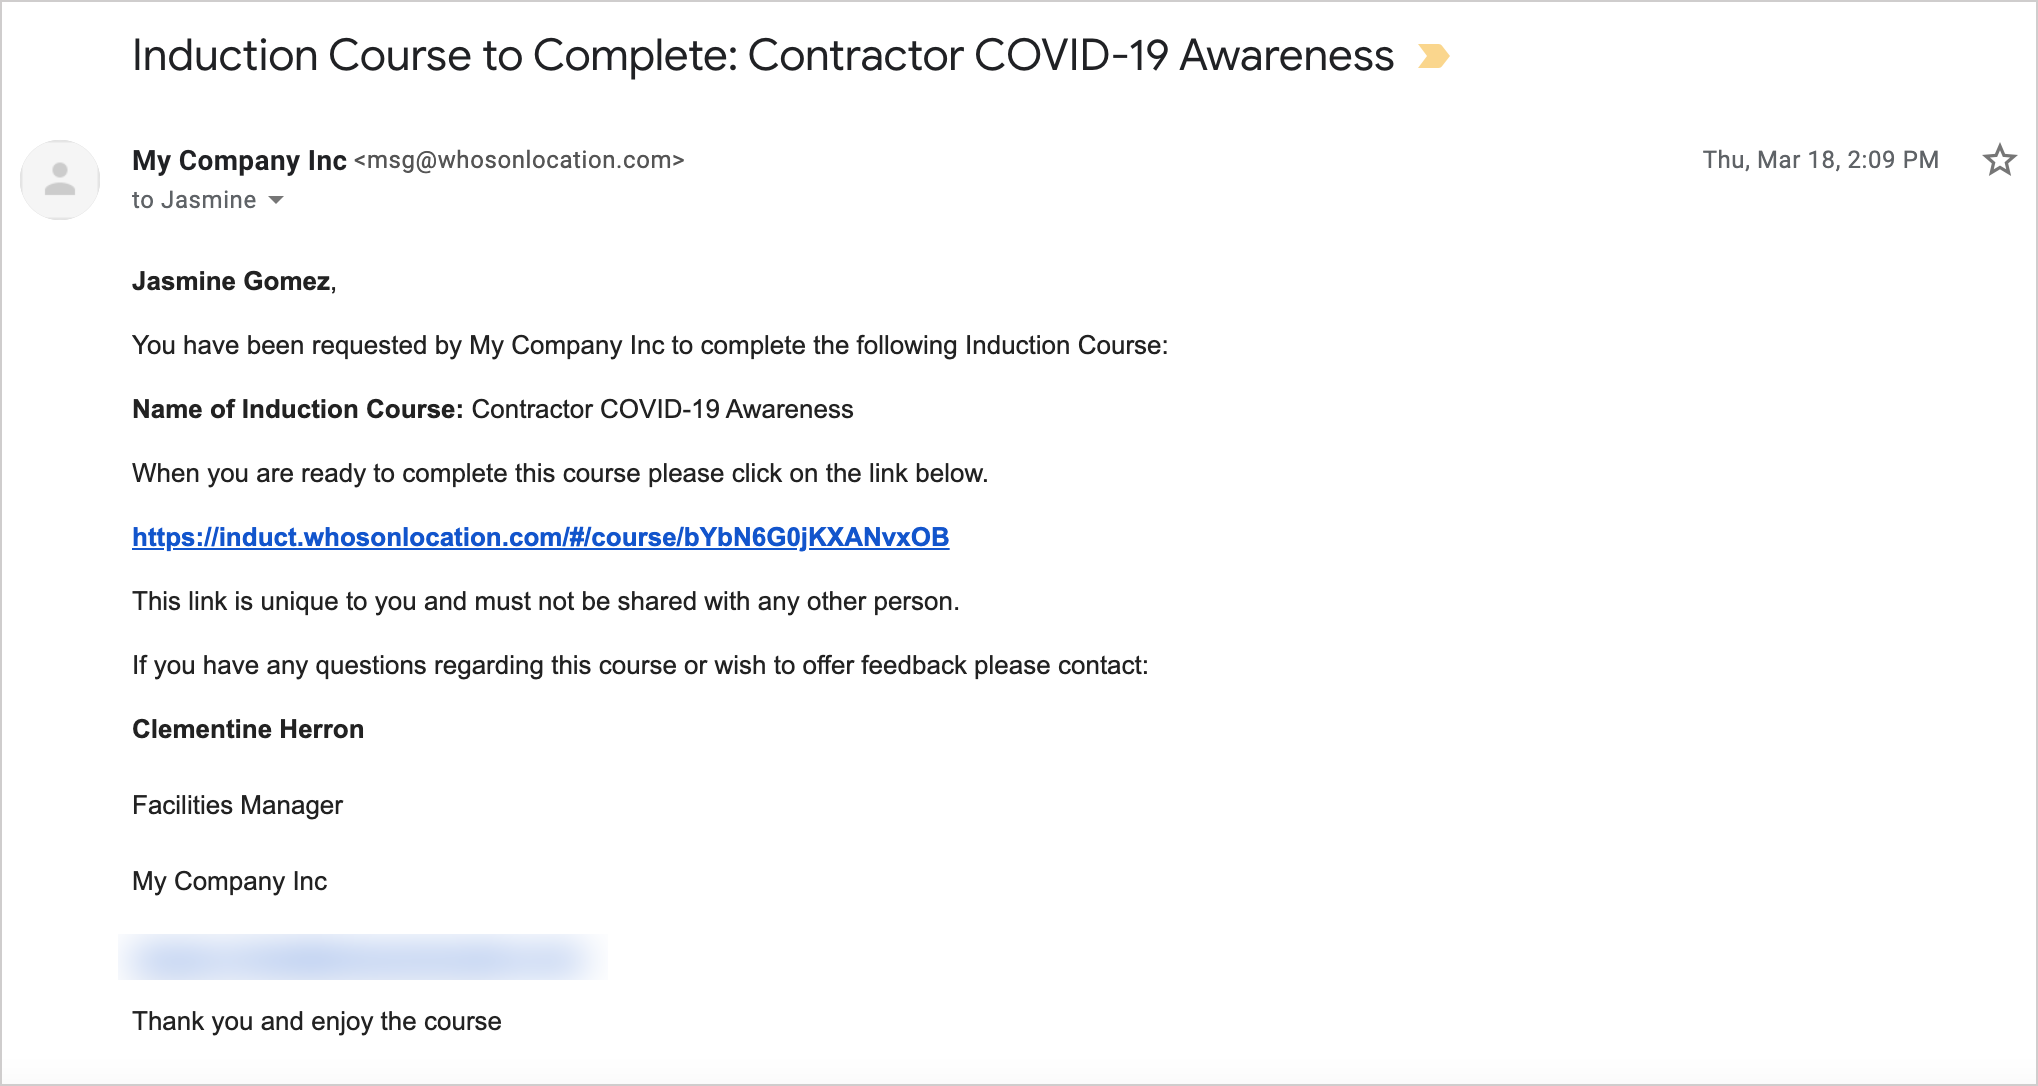Click sender name My Company Inc
This screenshot has height=1086, width=2038.
[x=239, y=160]
